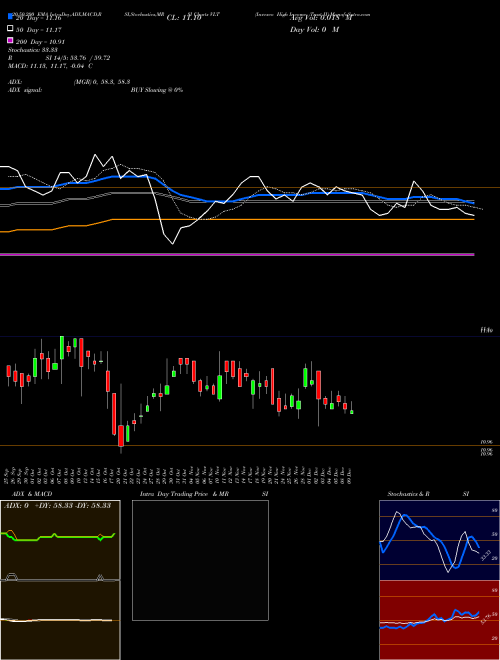Select the '20 Day - 11.16' label
Image resolution: width=500 pixels, height=660 pixels.
coord(39,18)
